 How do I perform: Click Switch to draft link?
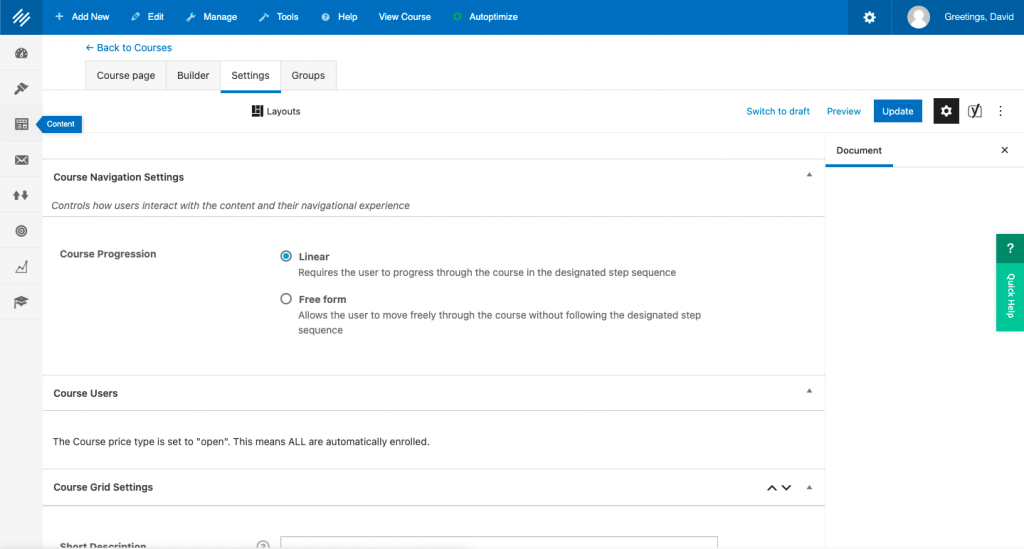point(778,111)
